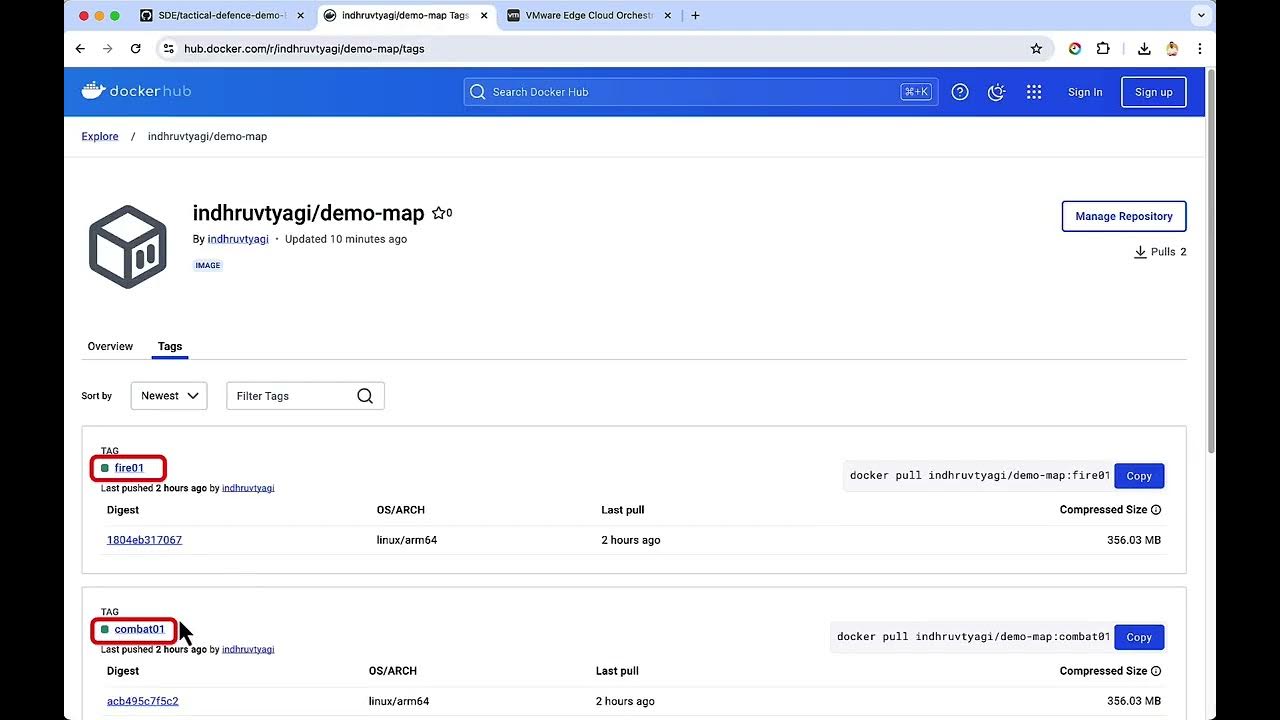Switch to VMware Edge Cloud Orchestrator tab
This screenshot has height=720, width=1280.
click(x=588, y=15)
